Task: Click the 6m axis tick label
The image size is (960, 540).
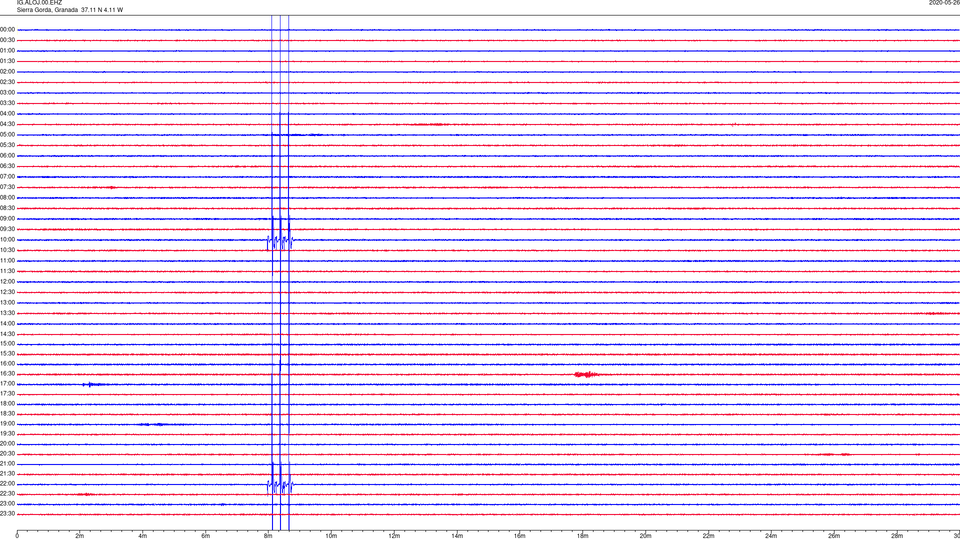Action: point(206,536)
